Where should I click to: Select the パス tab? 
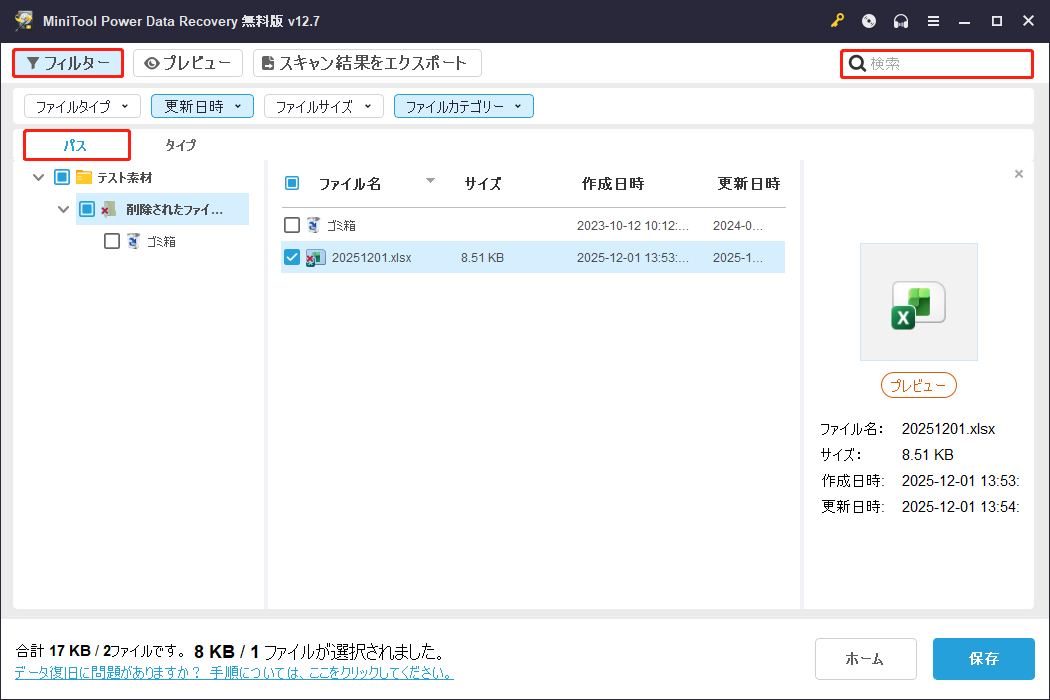tap(76, 144)
